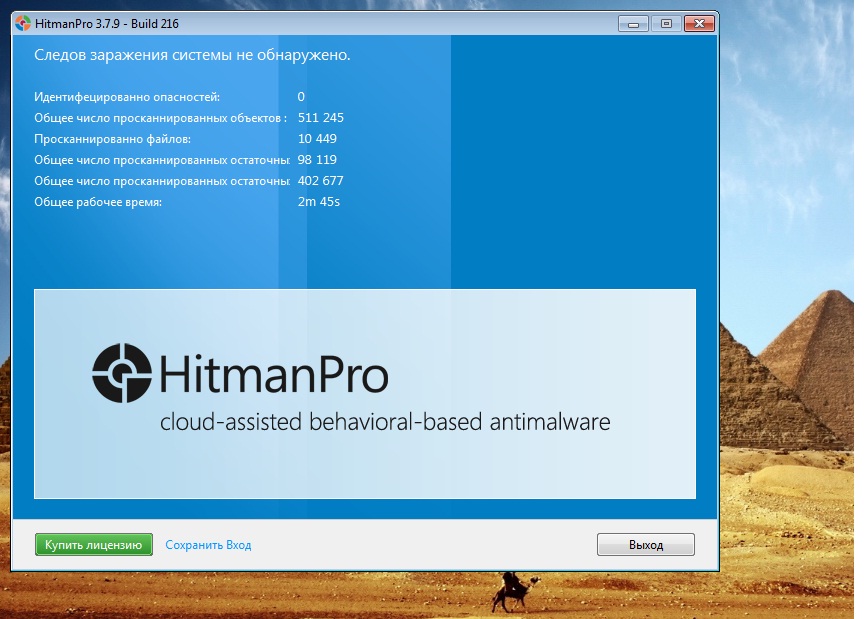The image size is (864, 619).
Task: Click the value 402 677
Action: click(321, 181)
